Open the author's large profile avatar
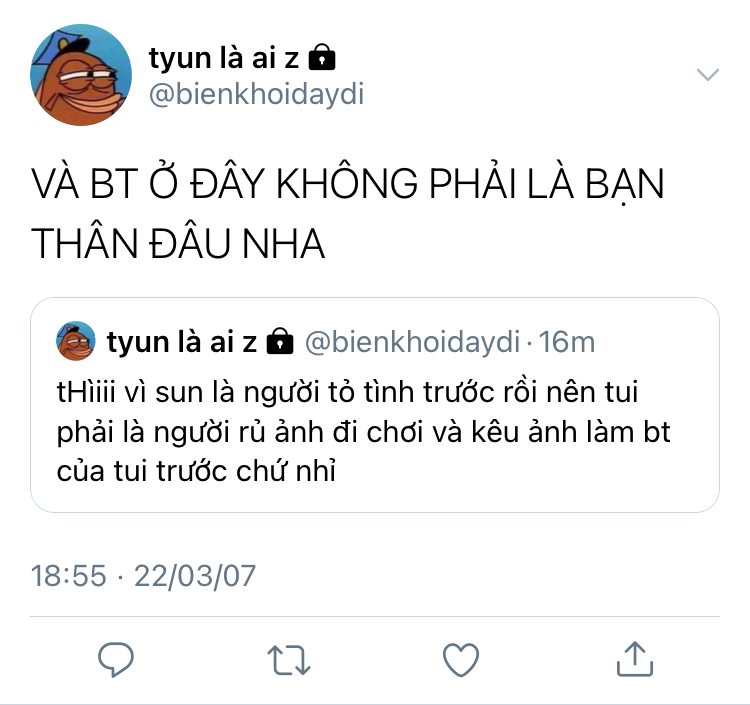Screen dimensions: 750x705 (81, 75)
